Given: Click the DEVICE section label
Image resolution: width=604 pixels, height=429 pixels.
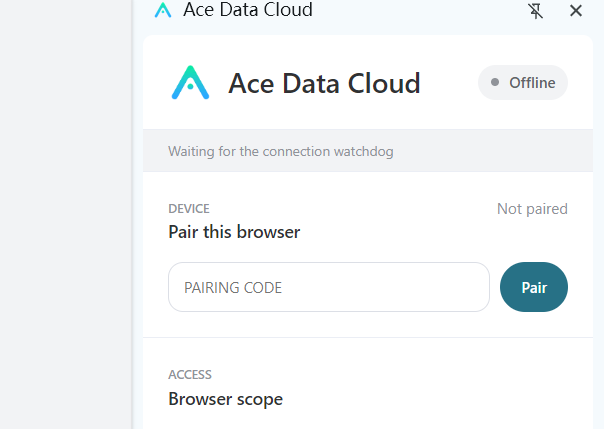Looking at the screenshot, I should [189, 209].
